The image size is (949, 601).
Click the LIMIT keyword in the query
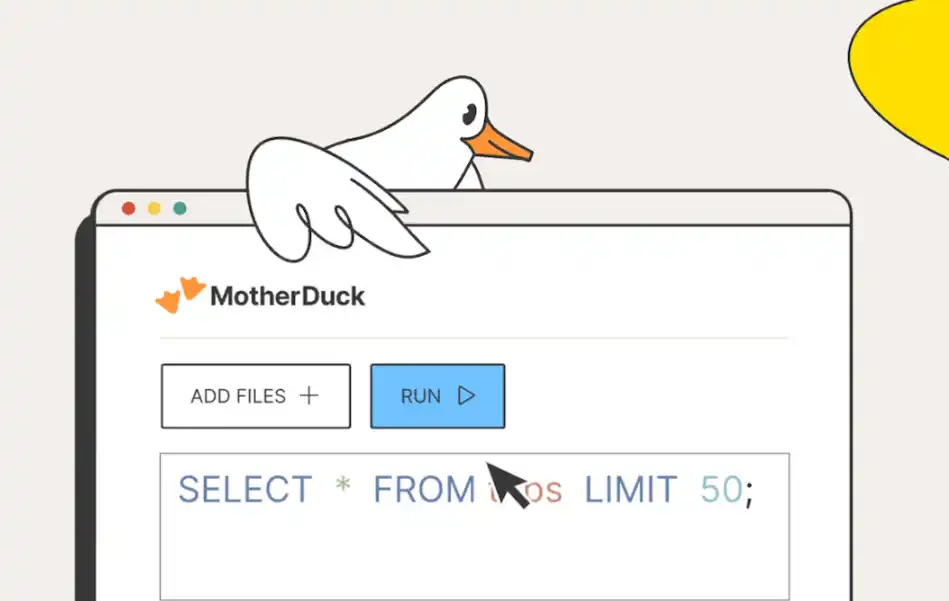point(631,489)
